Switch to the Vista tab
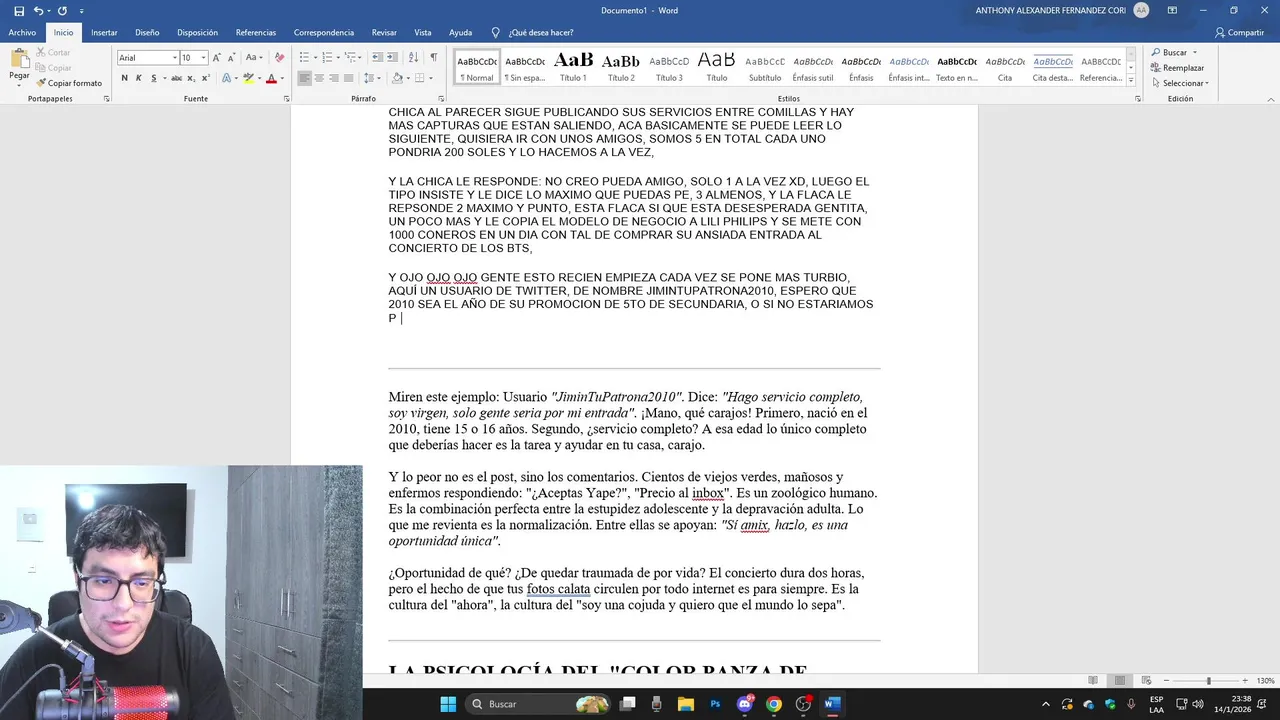This screenshot has width=1280, height=720. coord(423,32)
